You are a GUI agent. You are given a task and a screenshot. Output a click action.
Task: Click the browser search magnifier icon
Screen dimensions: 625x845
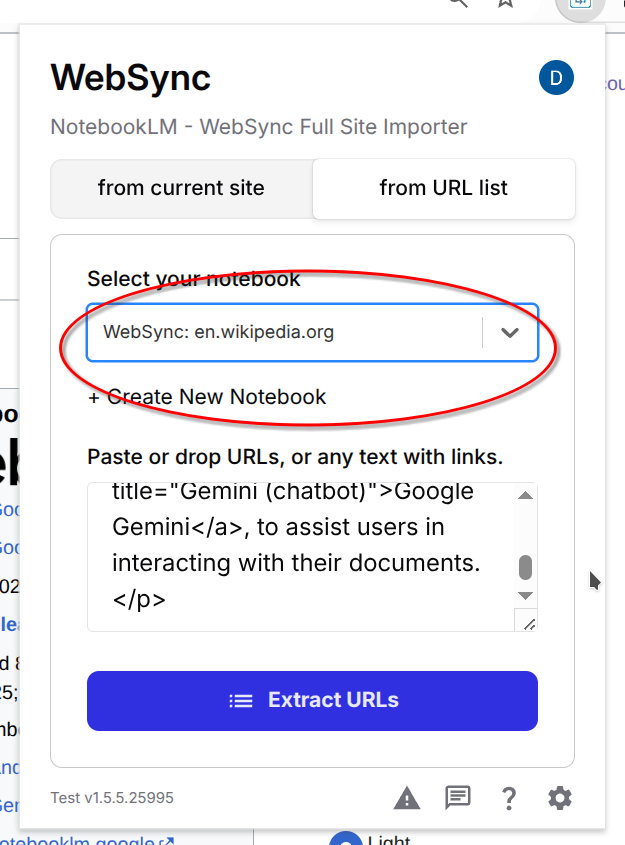click(457, 4)
